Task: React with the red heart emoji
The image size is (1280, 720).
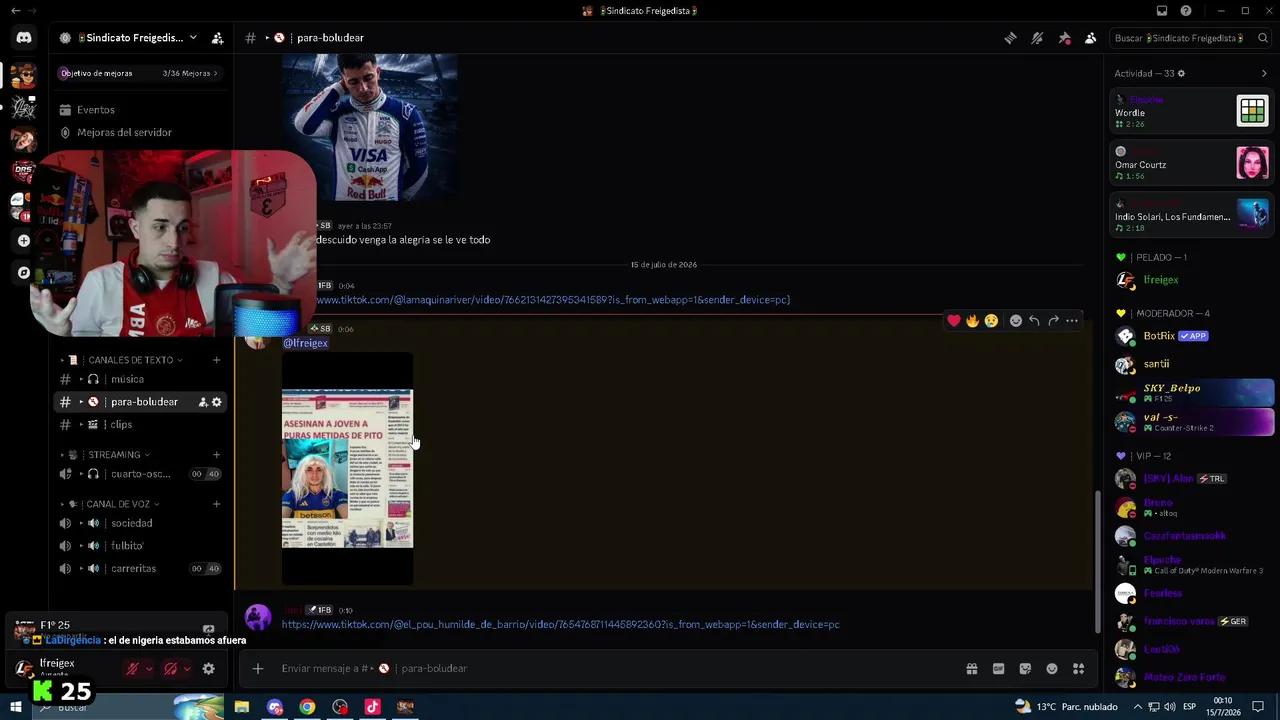Action: coord(954,320)
